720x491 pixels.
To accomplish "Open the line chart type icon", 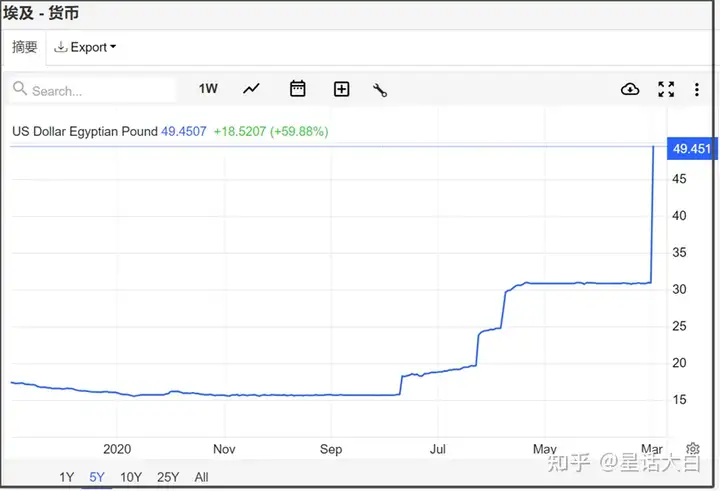I will tap(251, 88).
